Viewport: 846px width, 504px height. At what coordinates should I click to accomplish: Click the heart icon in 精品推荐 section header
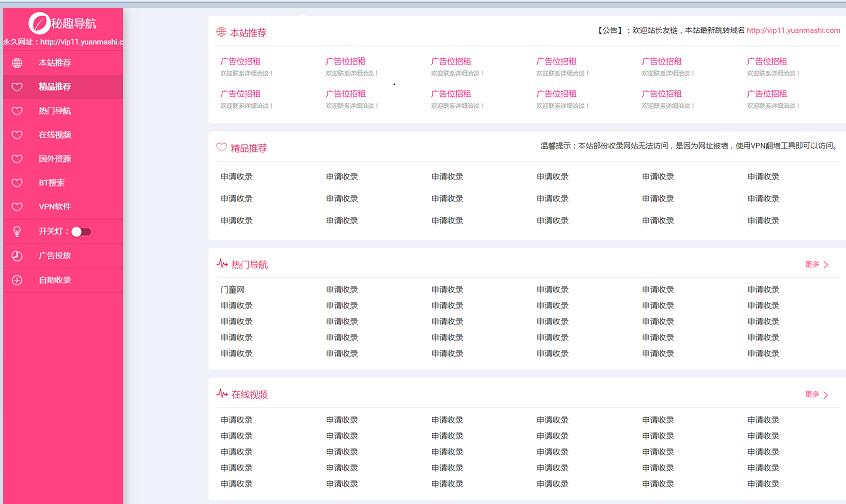coord(221,147)
